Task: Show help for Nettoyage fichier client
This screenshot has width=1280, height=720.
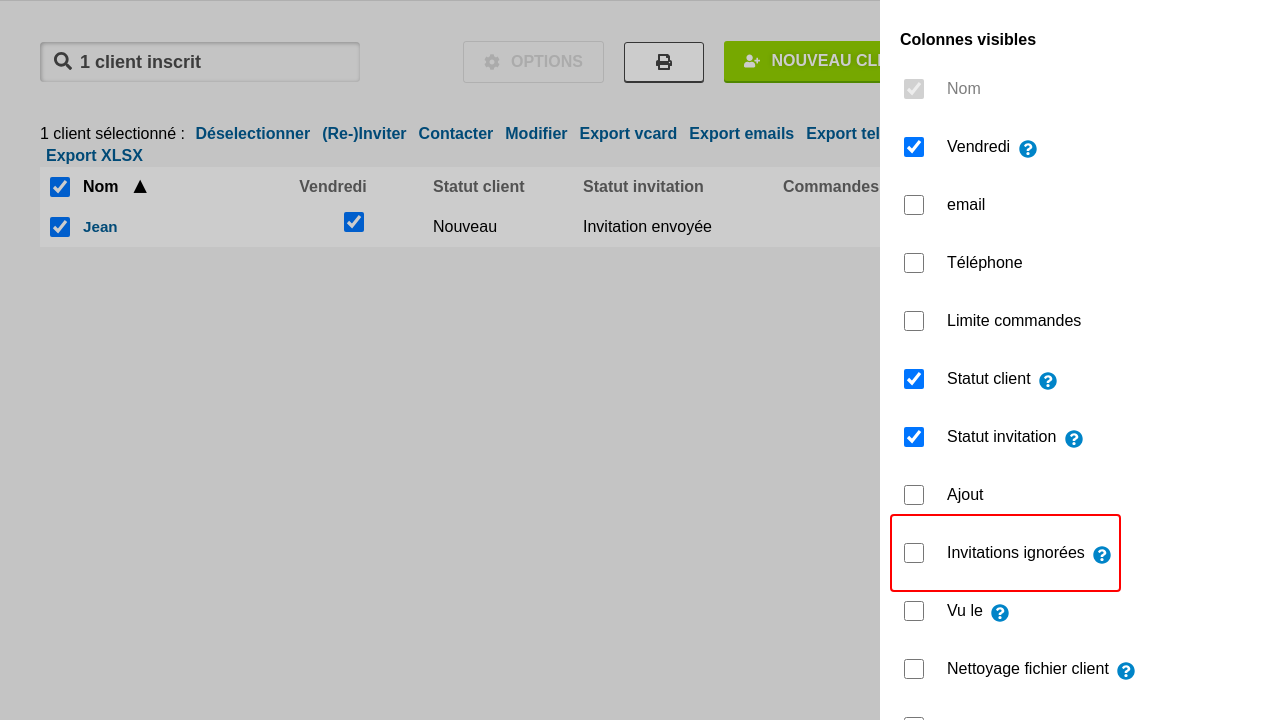Action: pos(1125,671)
